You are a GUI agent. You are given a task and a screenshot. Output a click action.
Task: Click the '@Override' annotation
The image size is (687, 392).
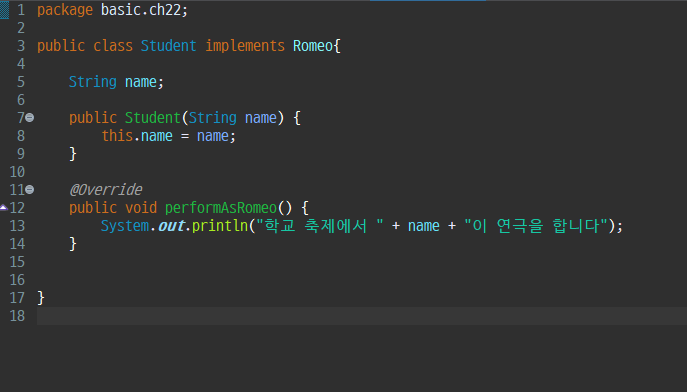tap(106, 189)
